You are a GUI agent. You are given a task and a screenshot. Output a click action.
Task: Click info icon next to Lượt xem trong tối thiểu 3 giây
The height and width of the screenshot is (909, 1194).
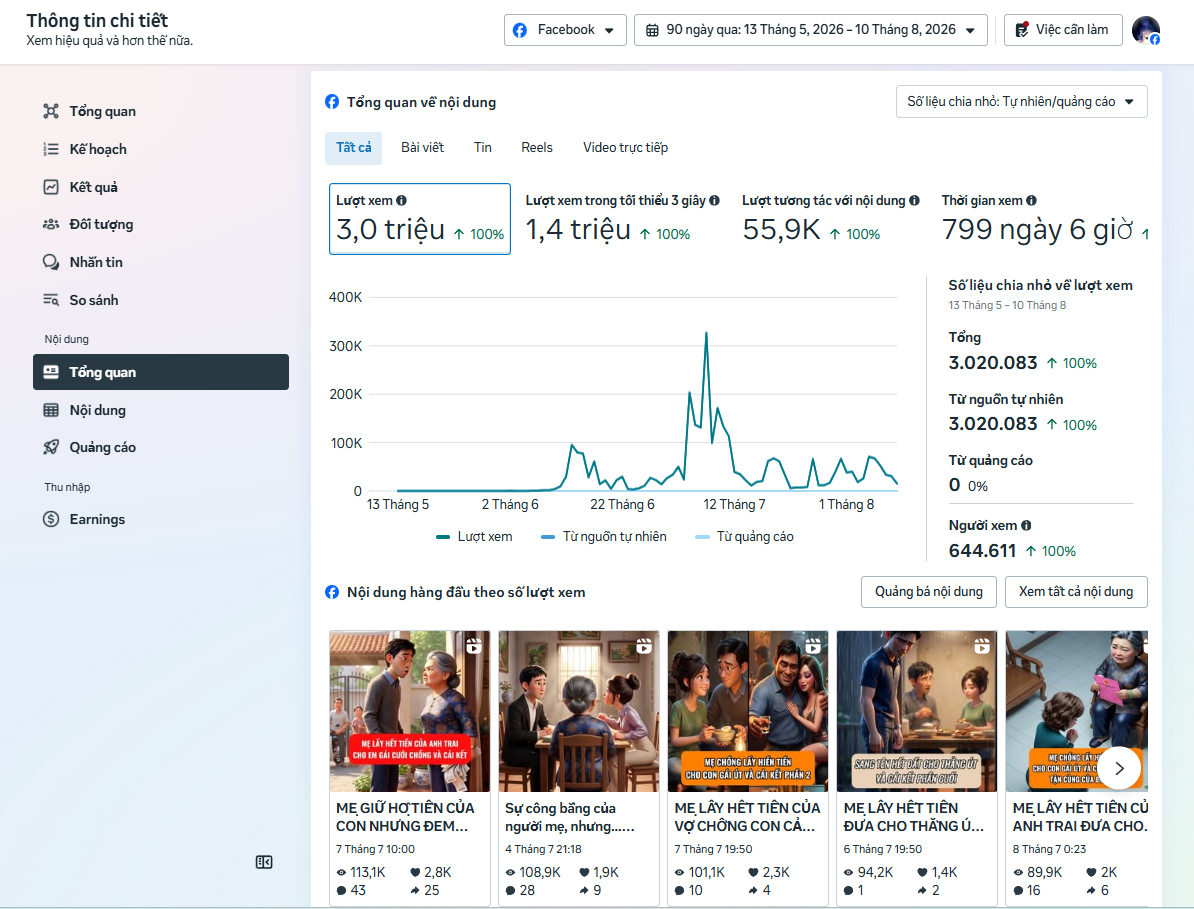[714, 200]
